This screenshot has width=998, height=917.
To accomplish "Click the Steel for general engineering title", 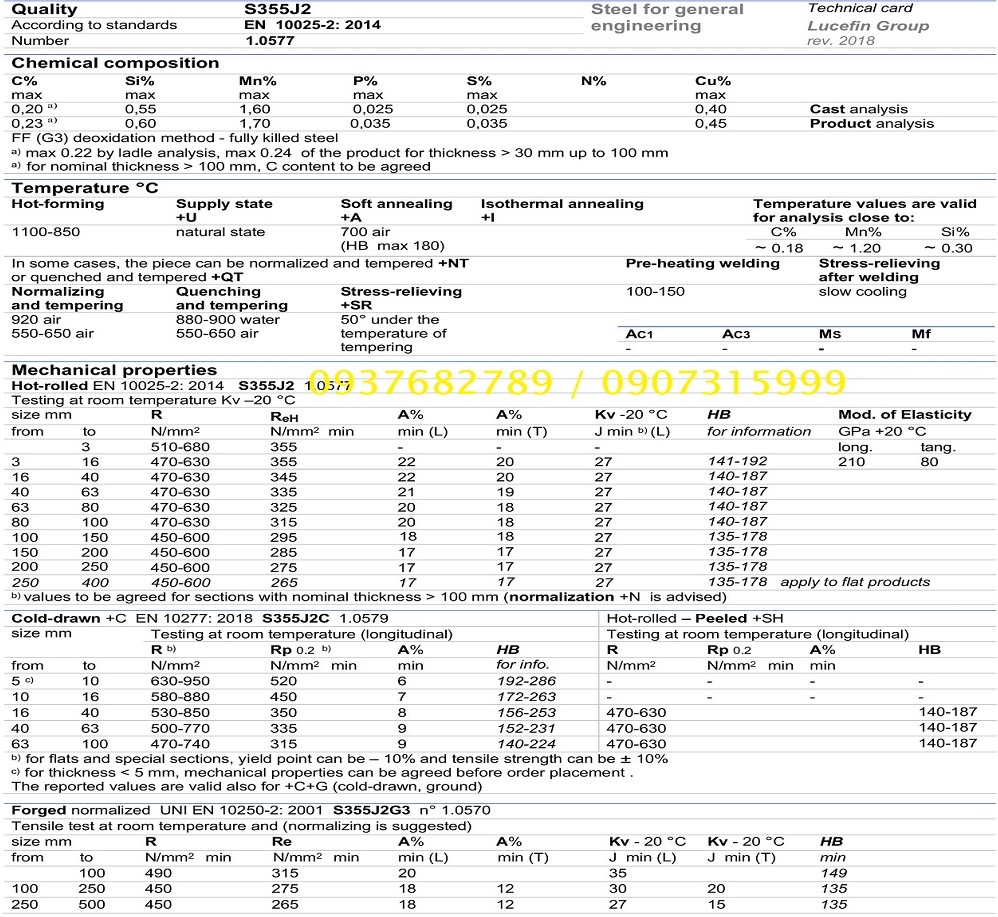I will tap(667, 17).
